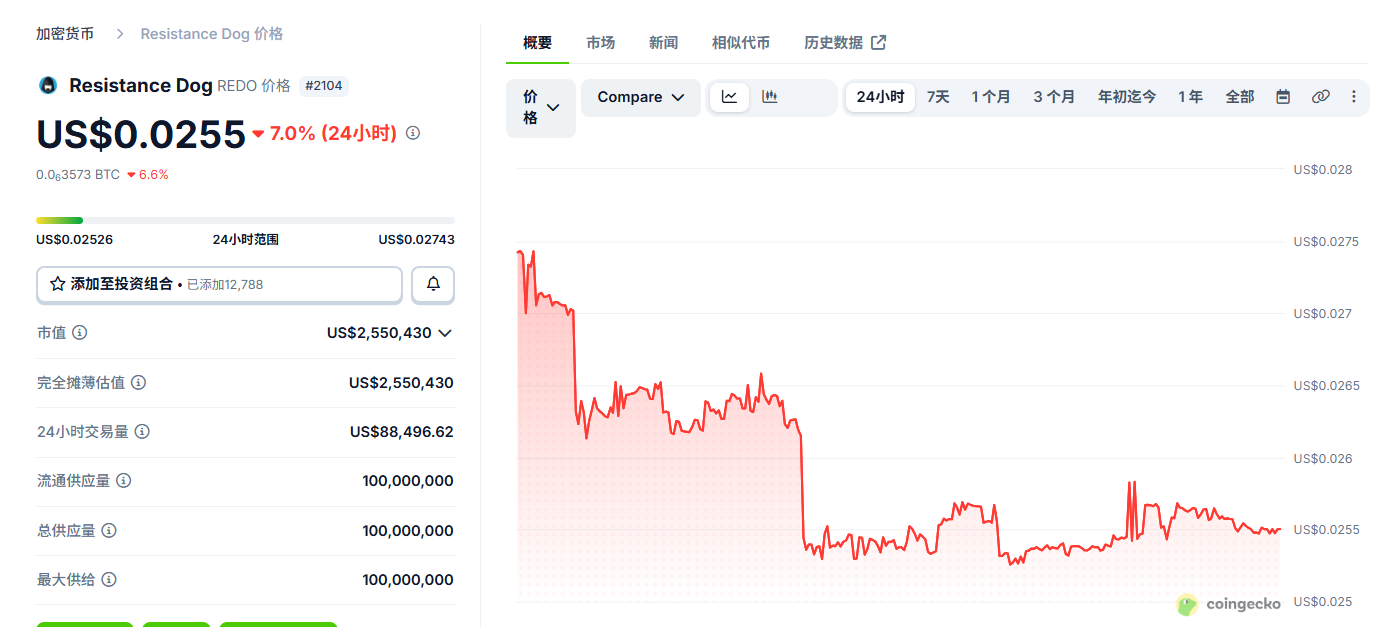Switch to the 市场 tab

(600, 43)
